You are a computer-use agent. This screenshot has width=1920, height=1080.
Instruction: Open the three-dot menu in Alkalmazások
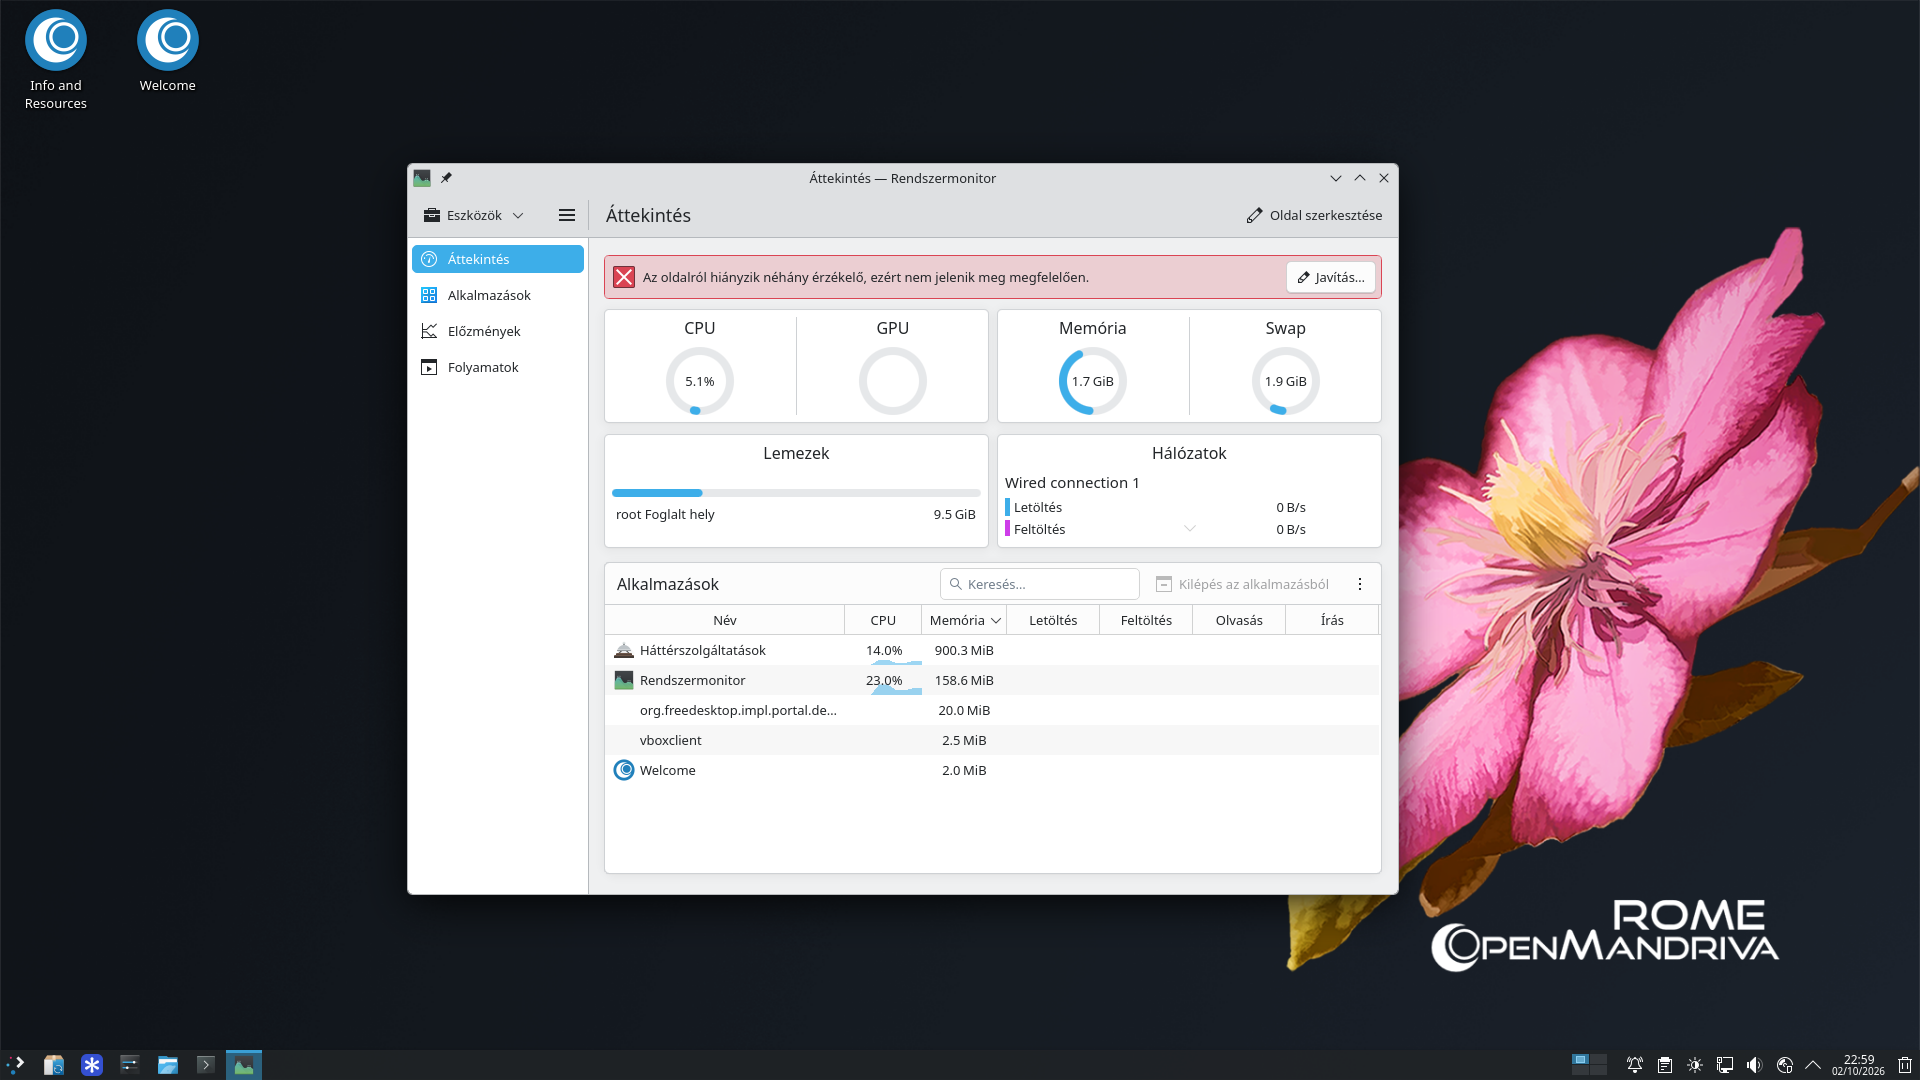click(x=1360, y=584)
